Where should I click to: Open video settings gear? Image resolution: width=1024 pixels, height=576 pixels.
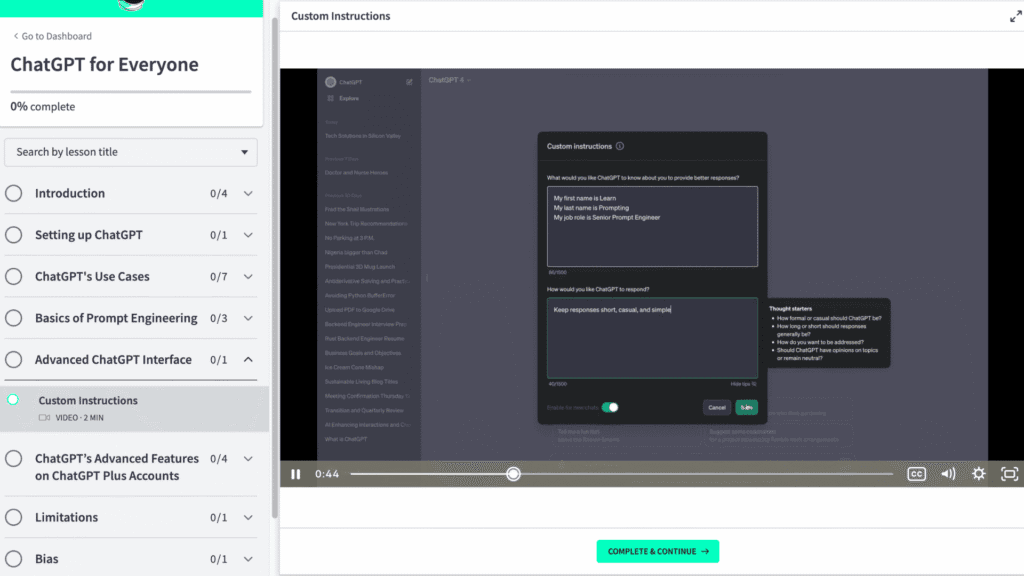point(978,474)
